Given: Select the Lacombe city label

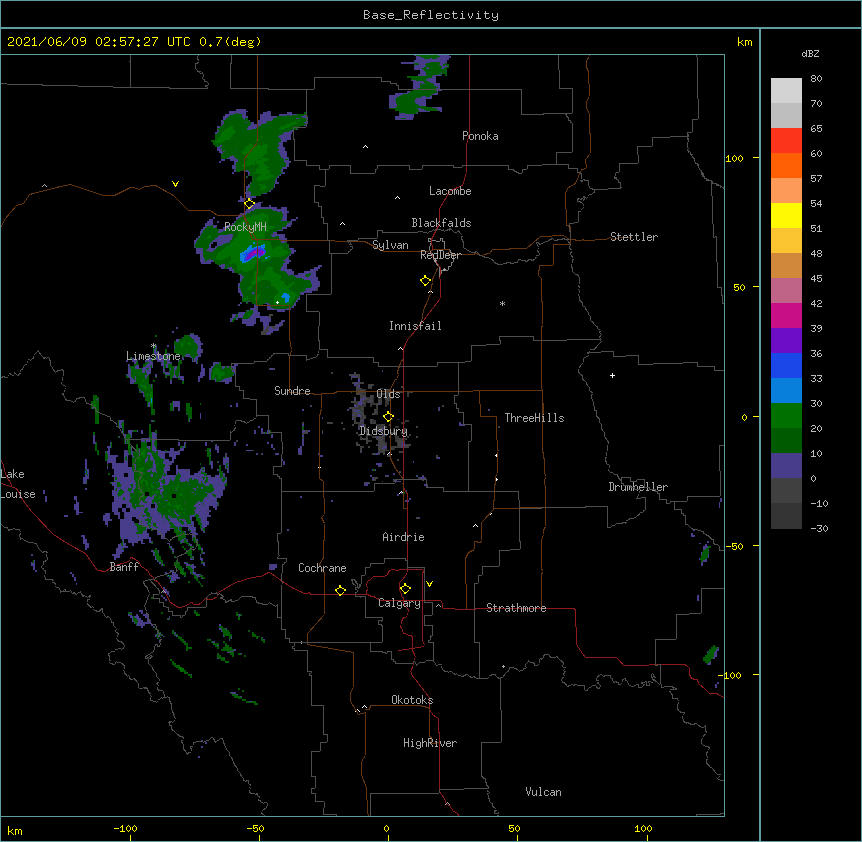Looking at the screenshot, I should [x=450, y=191].
